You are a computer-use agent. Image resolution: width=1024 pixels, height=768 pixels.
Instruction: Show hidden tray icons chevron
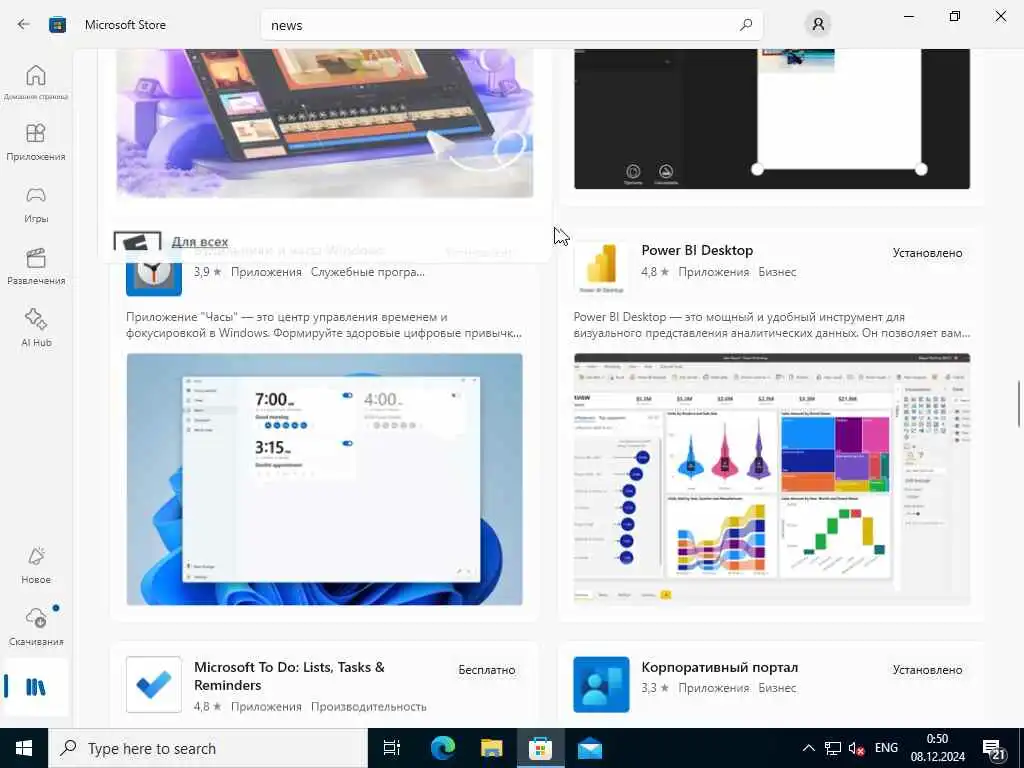(808, 748)
